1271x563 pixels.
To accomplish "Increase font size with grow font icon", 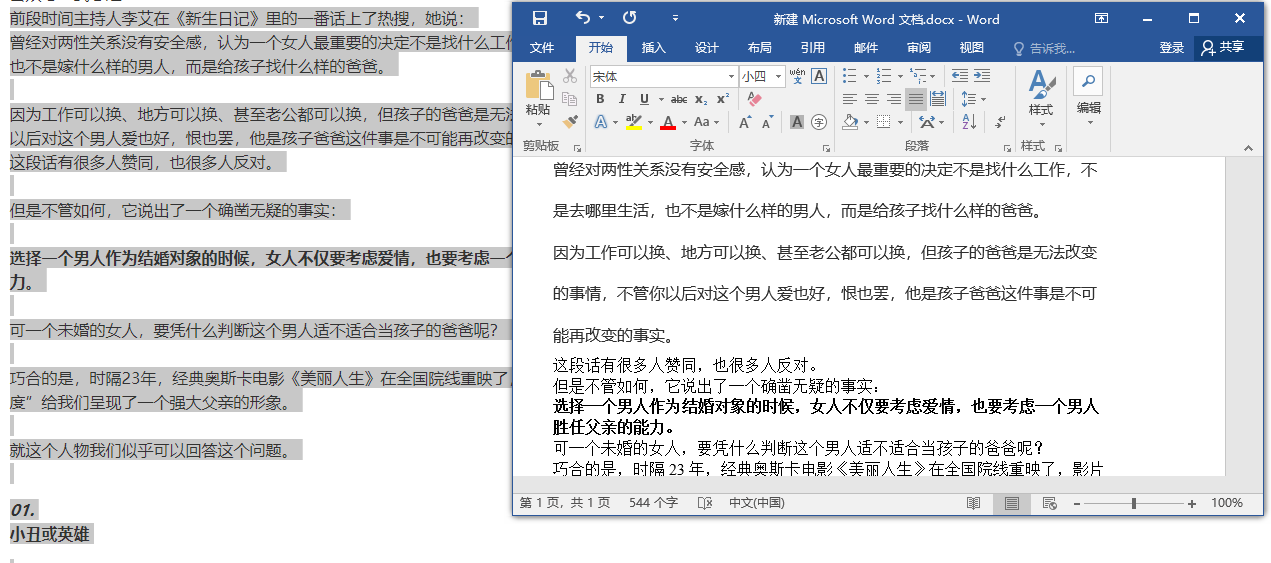I will point(745,122).
